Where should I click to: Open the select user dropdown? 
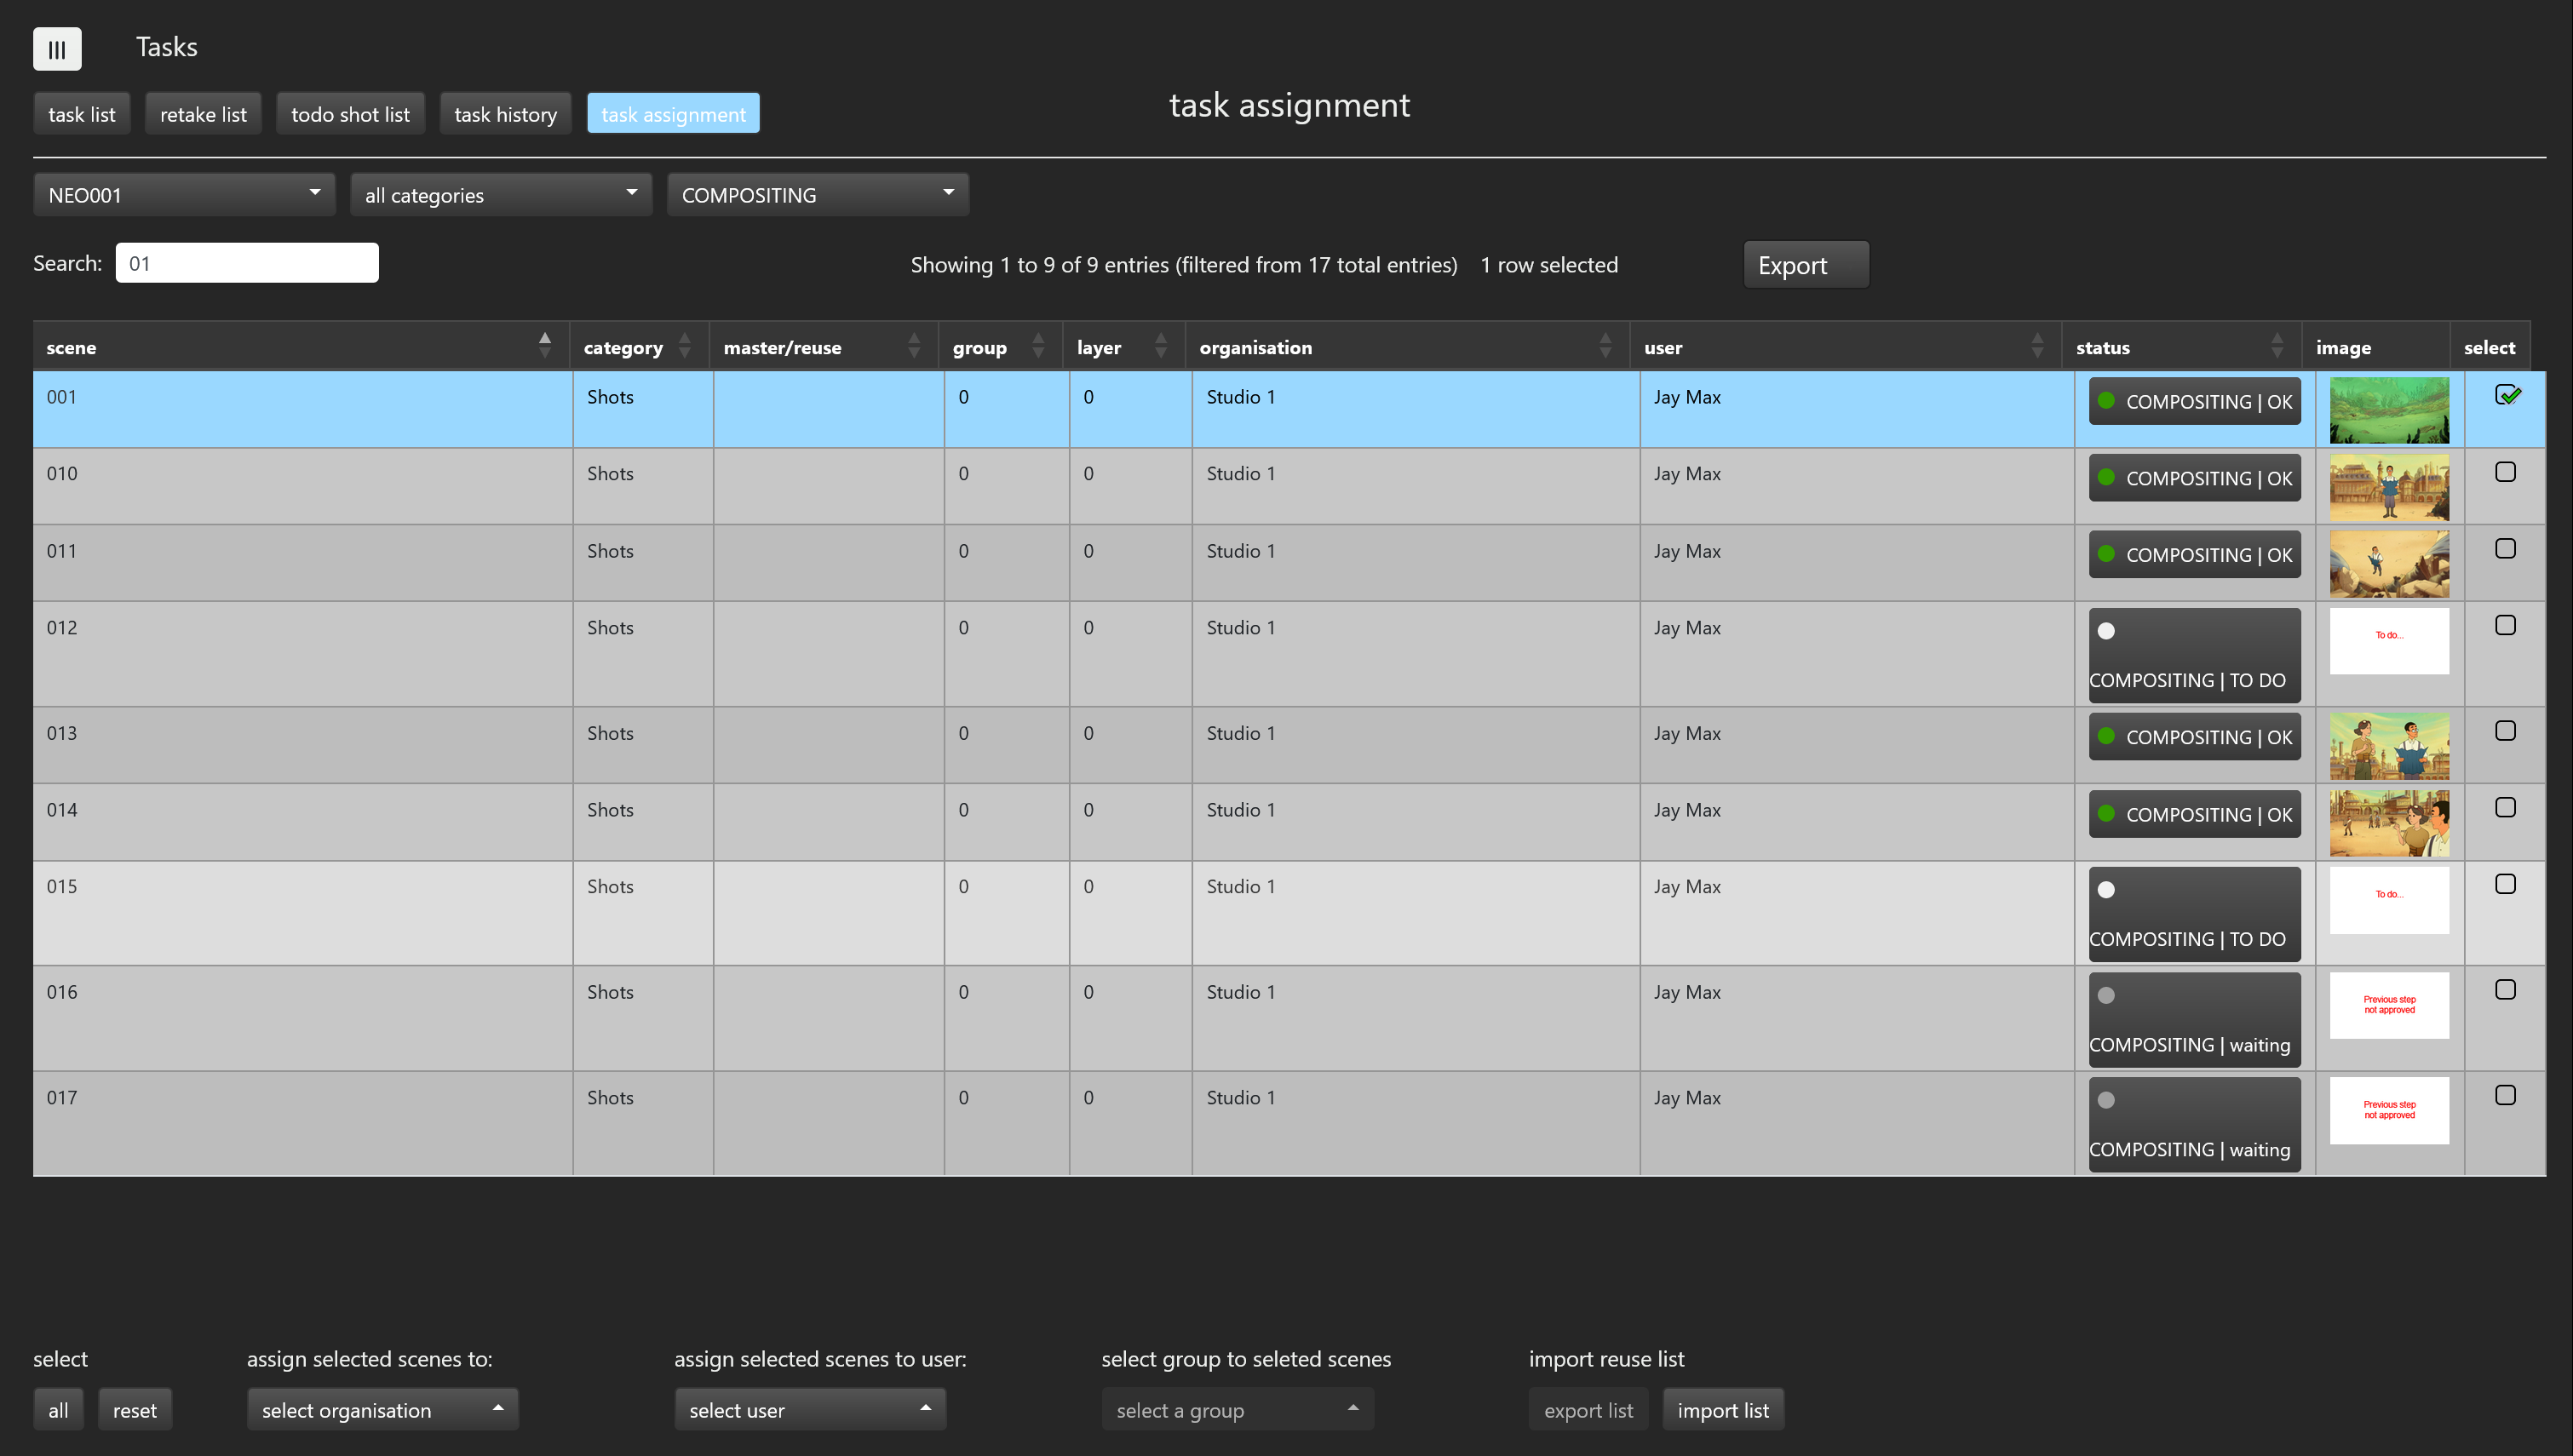point(809,1409)
